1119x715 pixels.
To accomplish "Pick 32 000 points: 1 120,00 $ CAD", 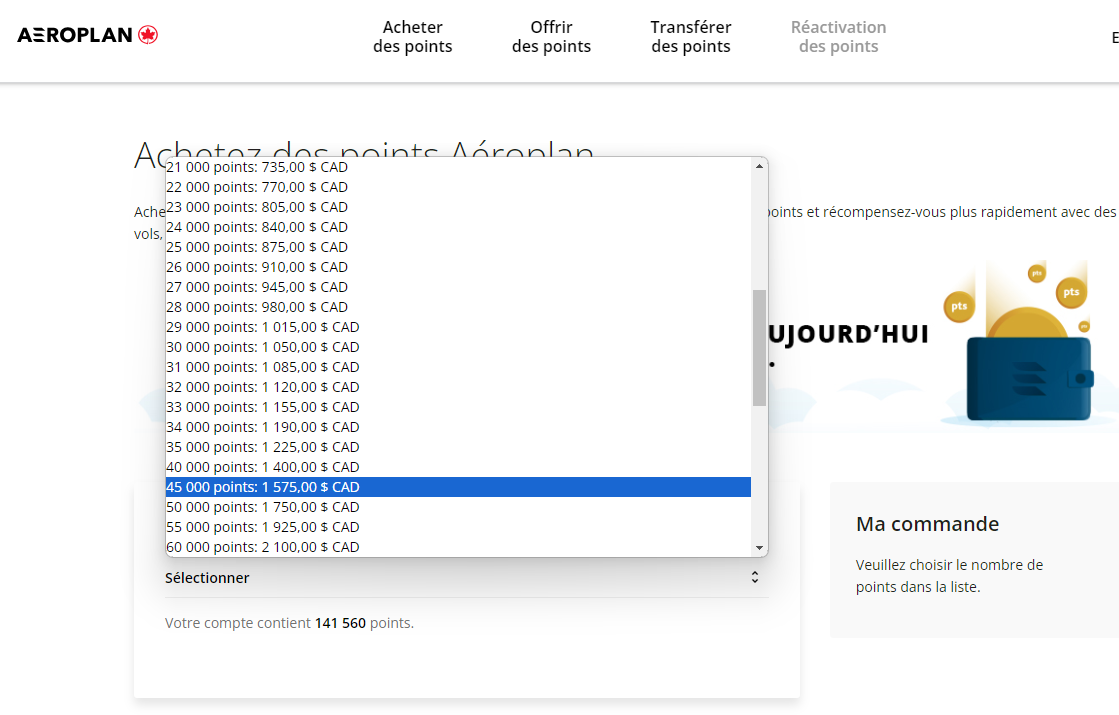I will coord(458,387).
